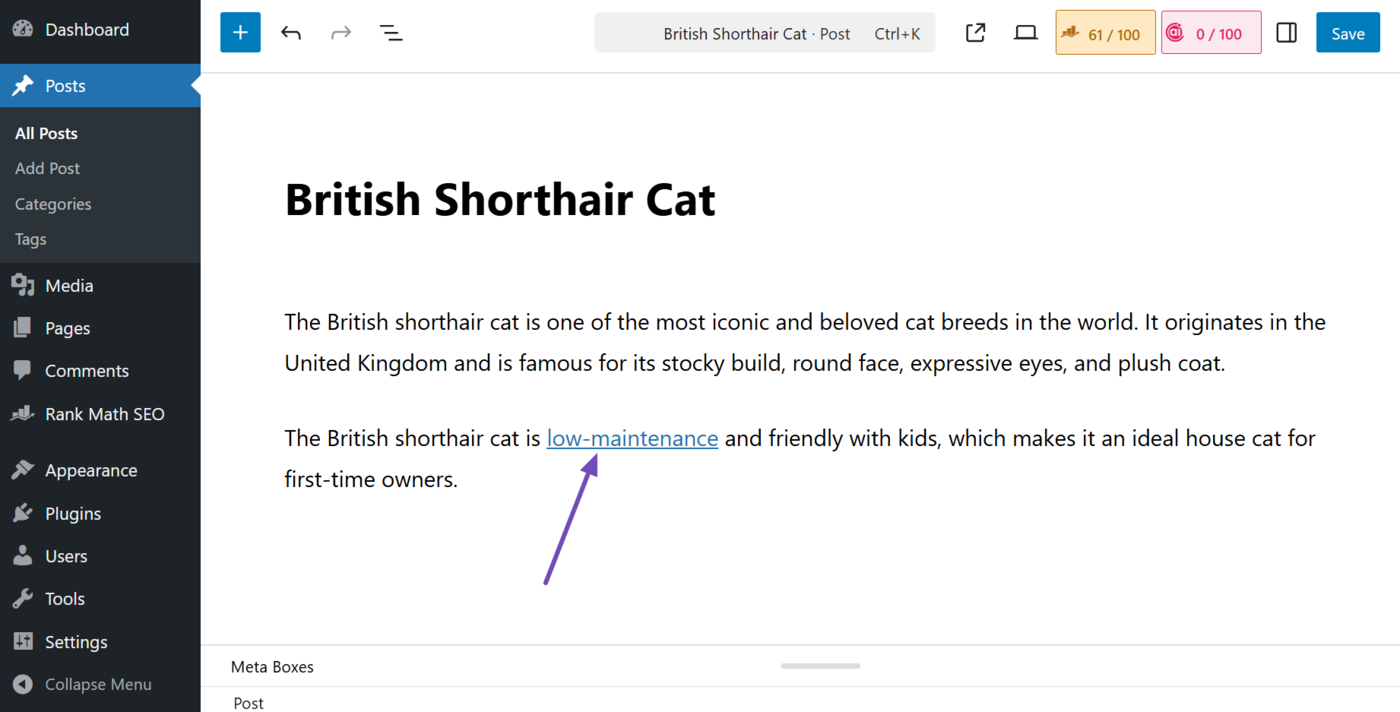Open the command palette search field
The height and width of the screenshot is (712, 1400).
764,32
